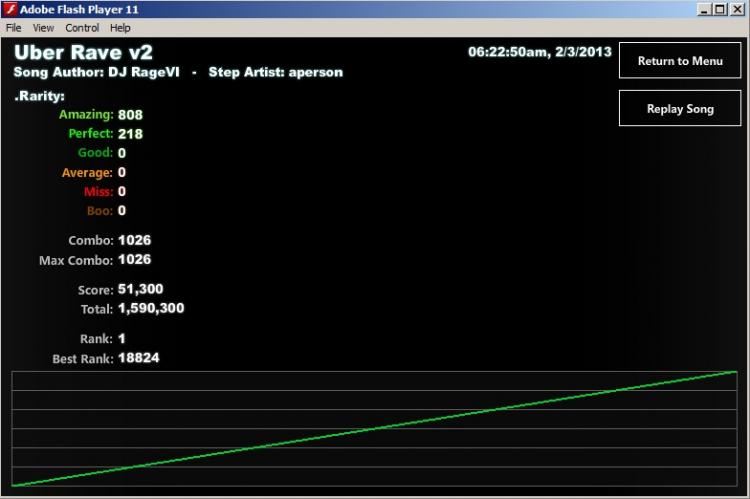Click the Return to Menu button
The height and width of the screenshot is (499, 750).
click(680, 61)
